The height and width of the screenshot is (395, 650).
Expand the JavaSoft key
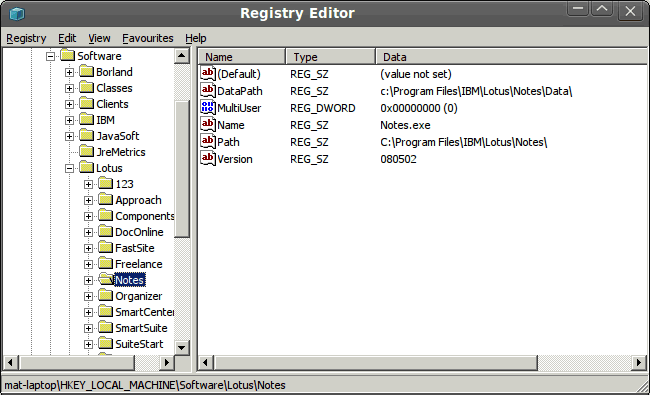(x=69, y=136)
